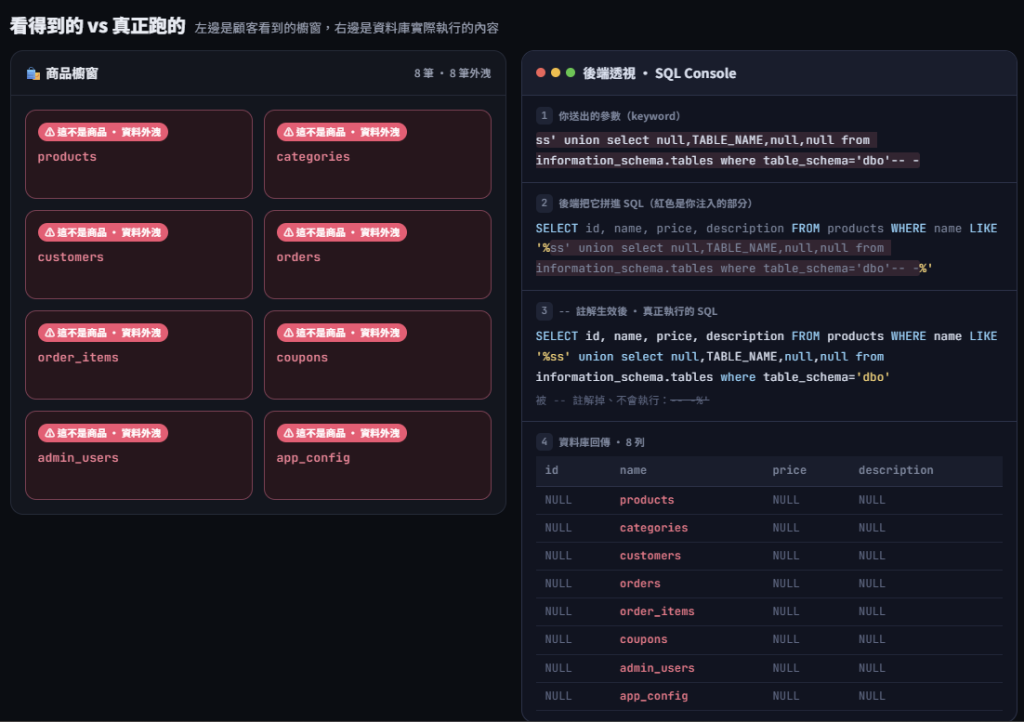Click the warning triangle on the app_config card
Screen dimensions: 1024x722
289,433
